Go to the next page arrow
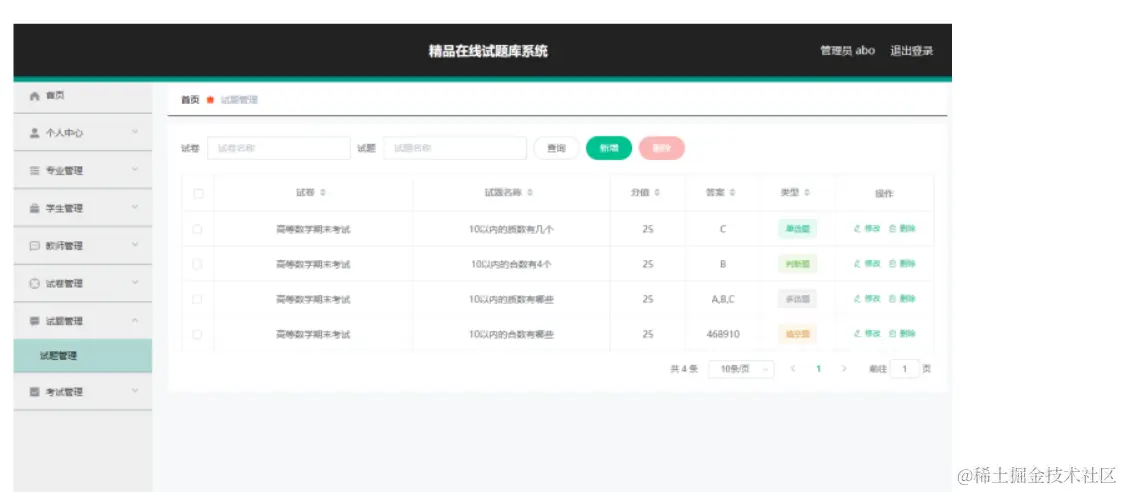 (844, 369)
